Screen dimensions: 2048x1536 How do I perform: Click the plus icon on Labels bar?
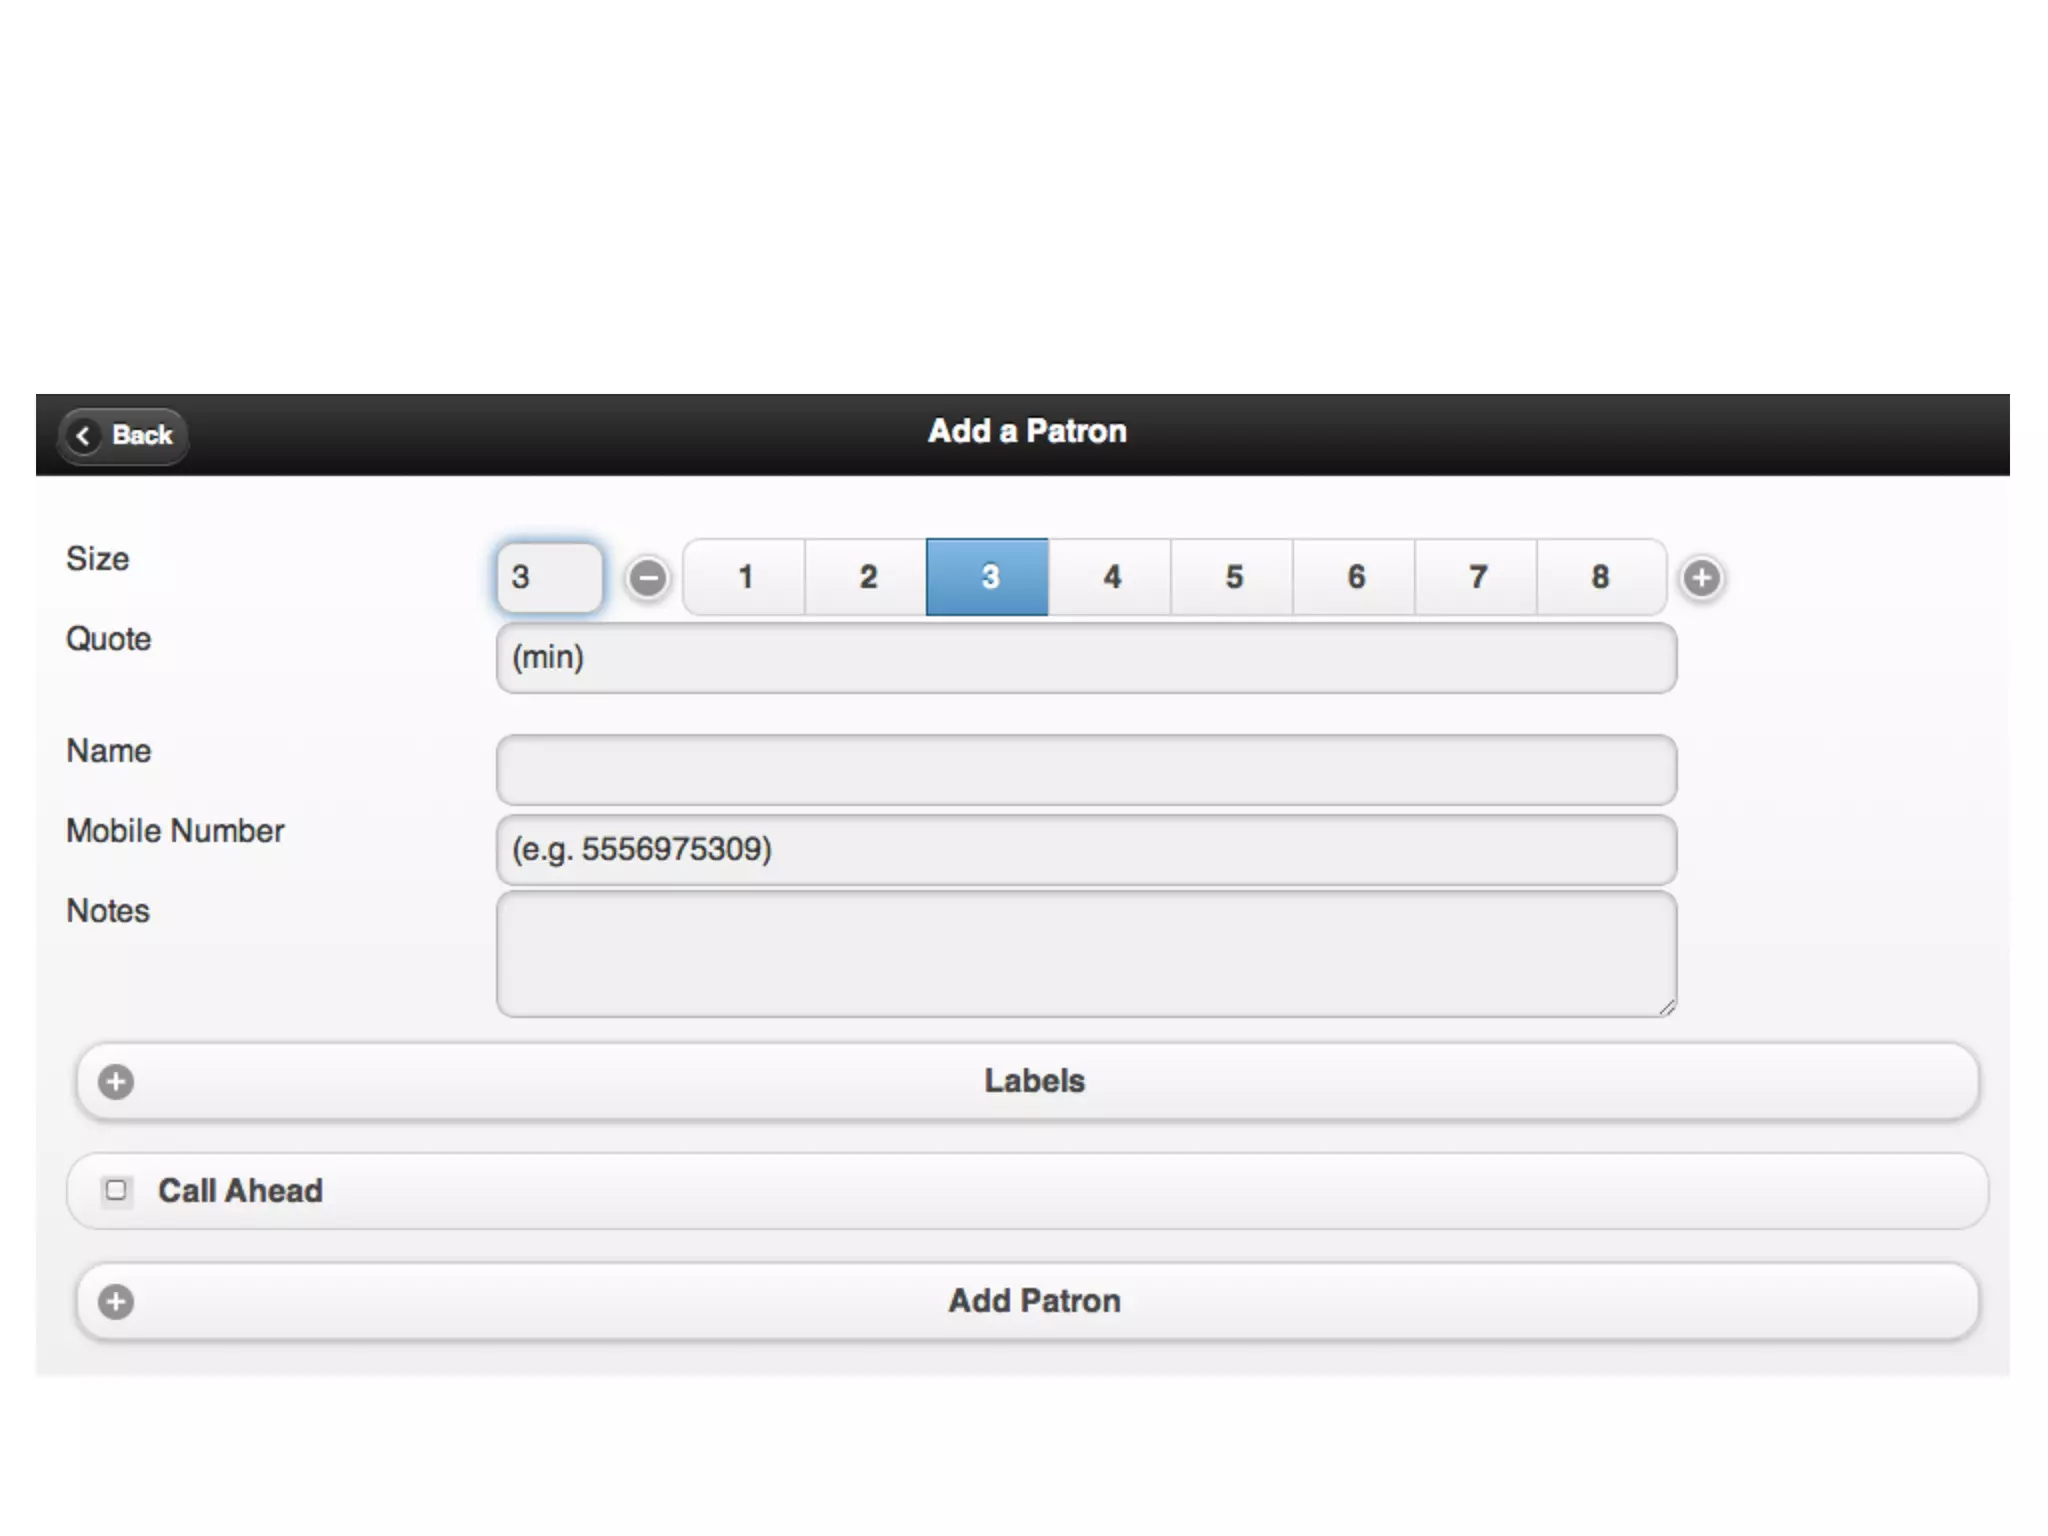click(x=116, y=1081)
